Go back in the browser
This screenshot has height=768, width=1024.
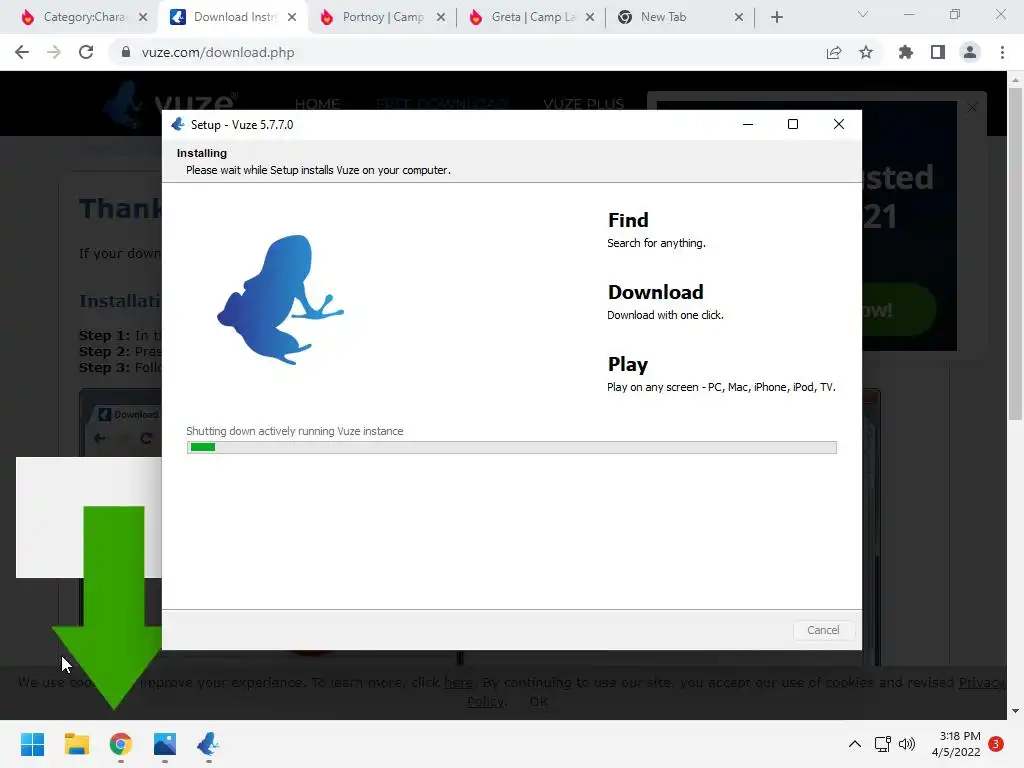click(x=22, y=52)
